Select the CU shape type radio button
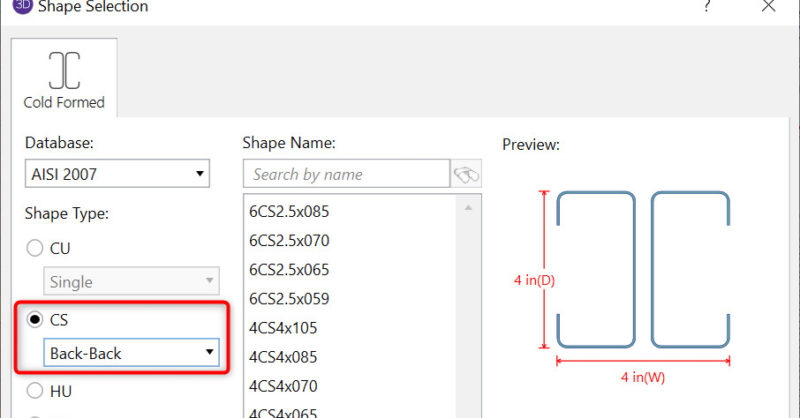The image size is (800, 418). [35, 248]
